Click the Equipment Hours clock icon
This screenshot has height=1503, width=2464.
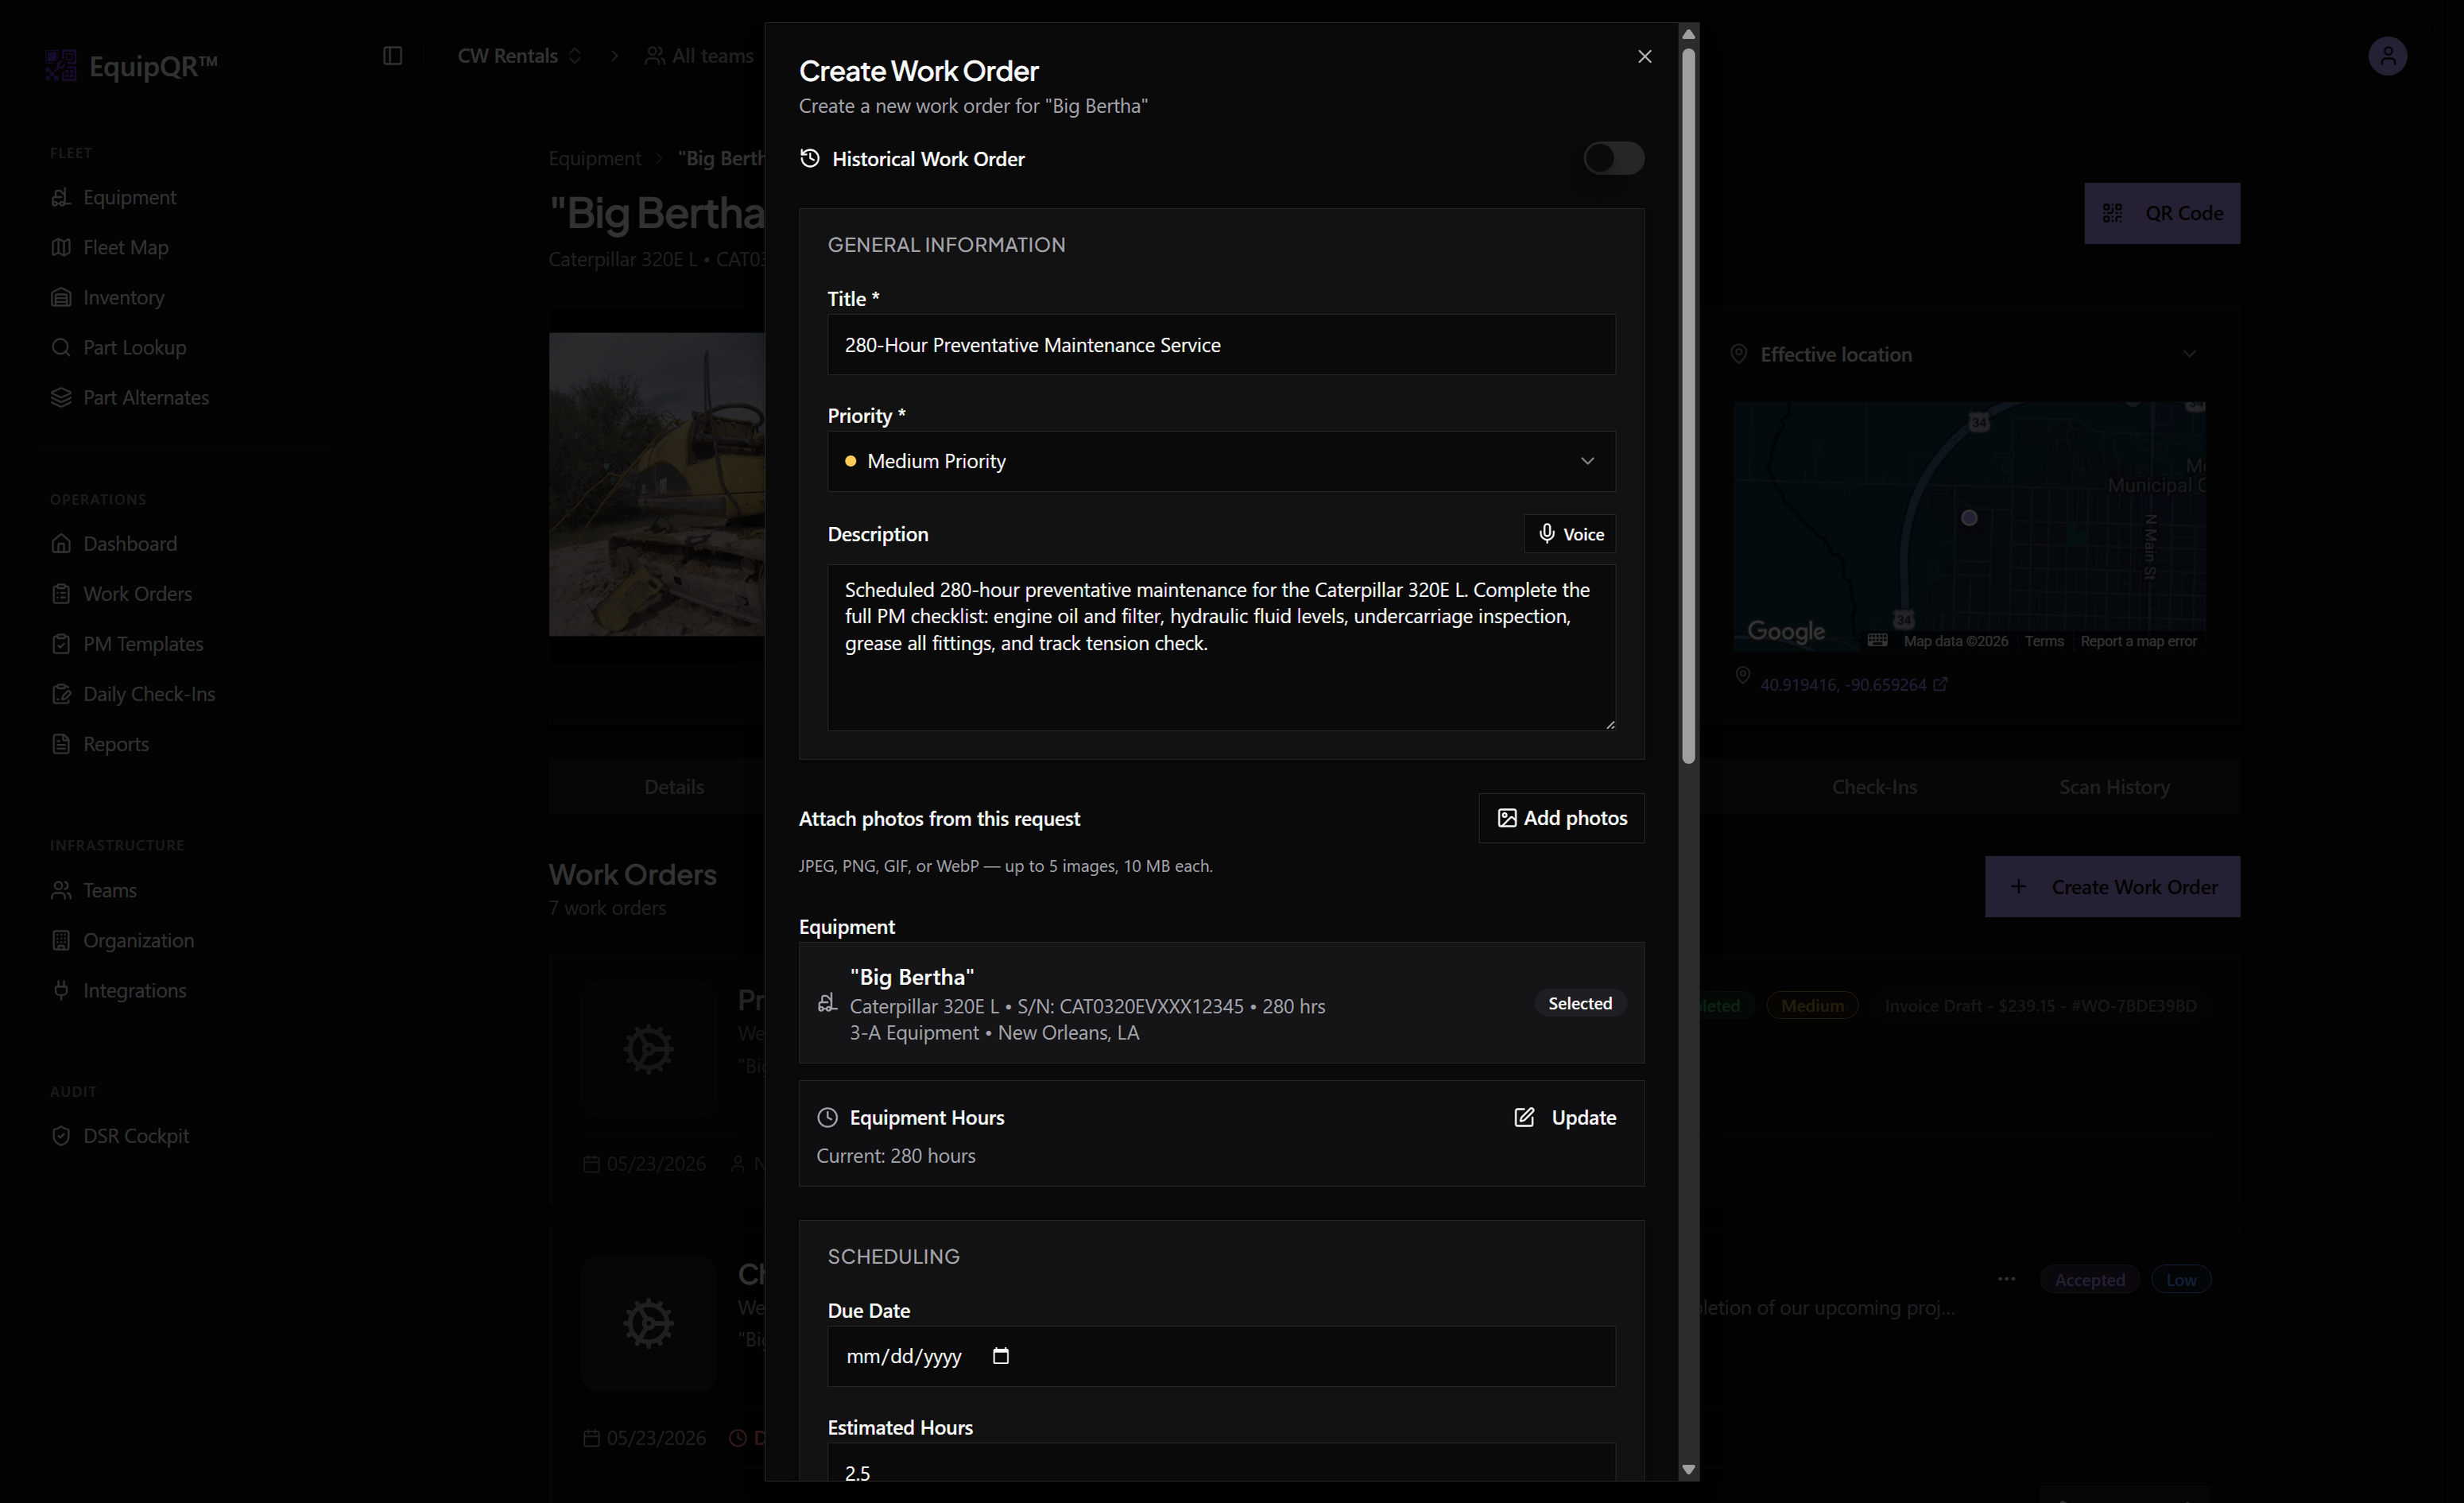[827, 1117]
